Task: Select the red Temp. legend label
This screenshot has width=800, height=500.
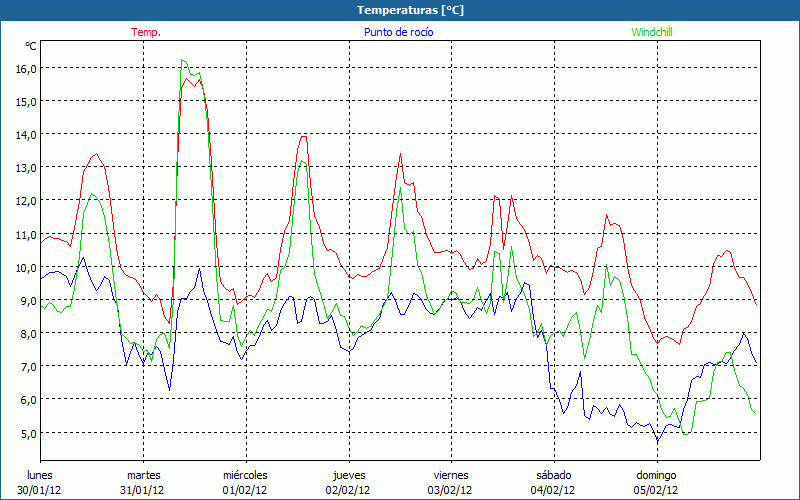Action: point(146,32)
